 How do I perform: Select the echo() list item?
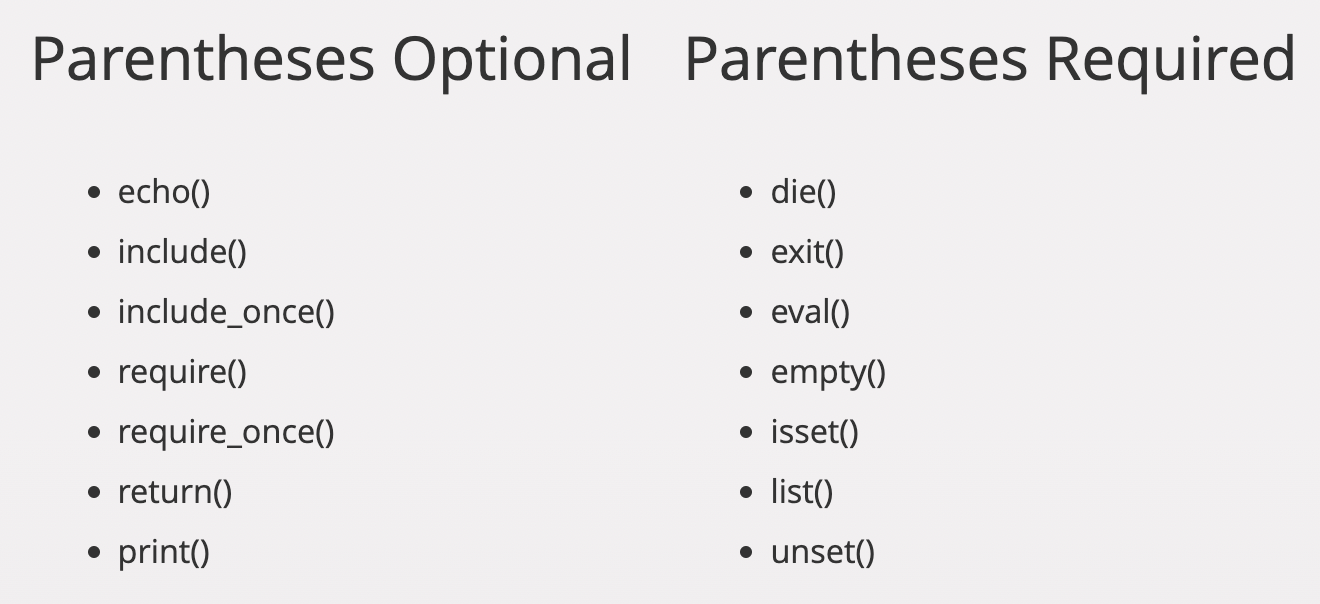coord(164,192)
